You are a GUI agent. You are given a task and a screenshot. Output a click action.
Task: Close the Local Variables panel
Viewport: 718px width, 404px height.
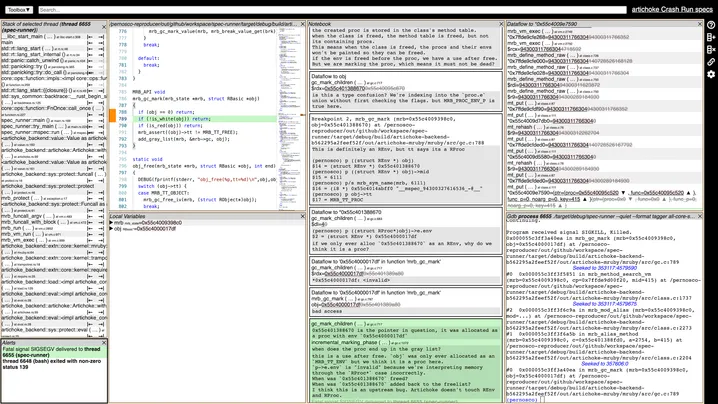(302, 216)
